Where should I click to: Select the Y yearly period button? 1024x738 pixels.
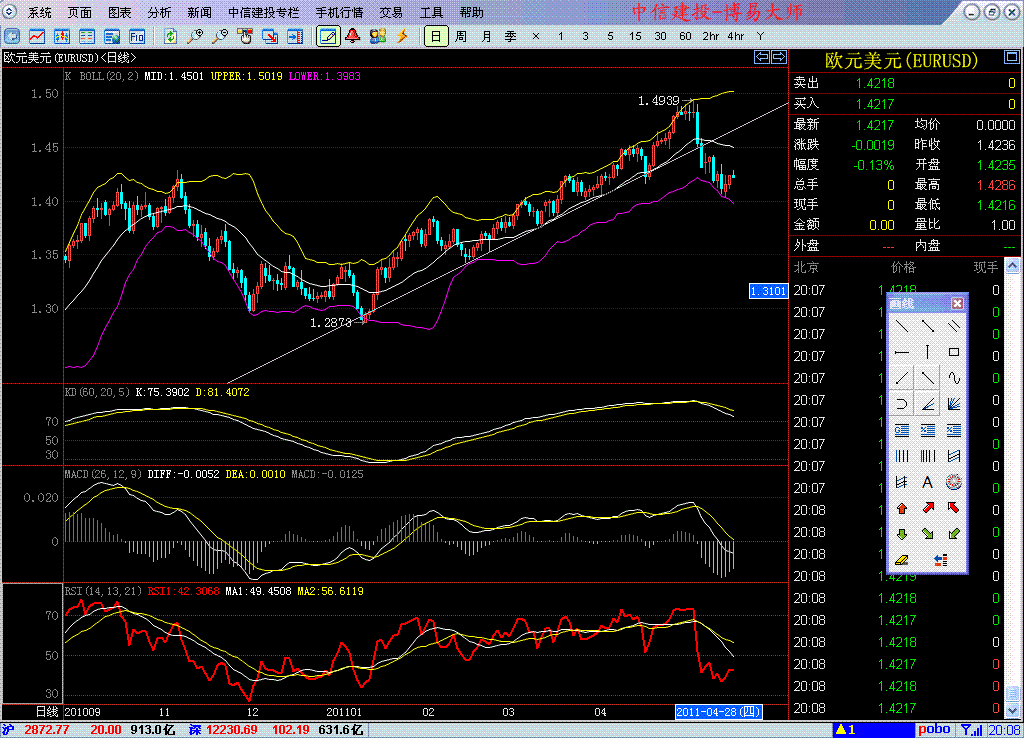click(760, 37)
